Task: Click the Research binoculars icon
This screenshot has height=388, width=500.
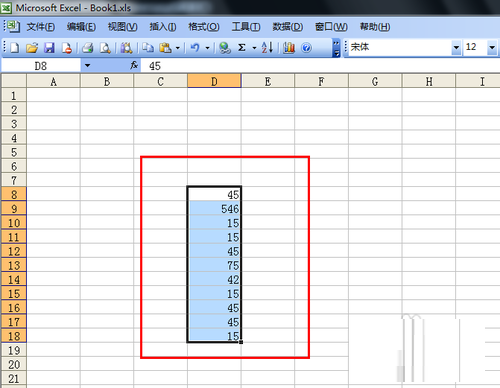Action: pos(126,48)
